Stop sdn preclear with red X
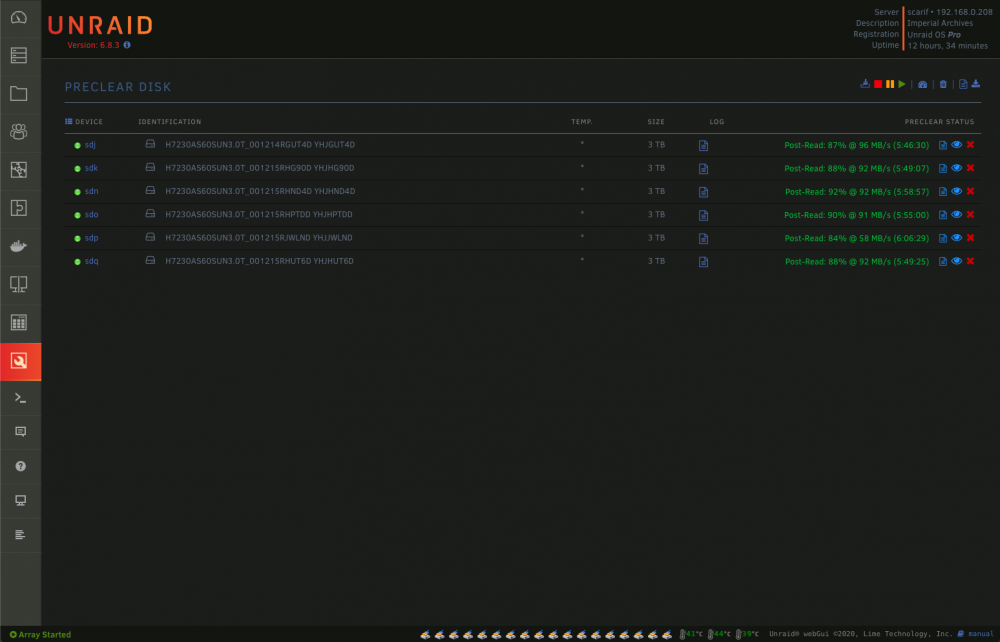This screenshot has height=642, width=1000. 971,191
